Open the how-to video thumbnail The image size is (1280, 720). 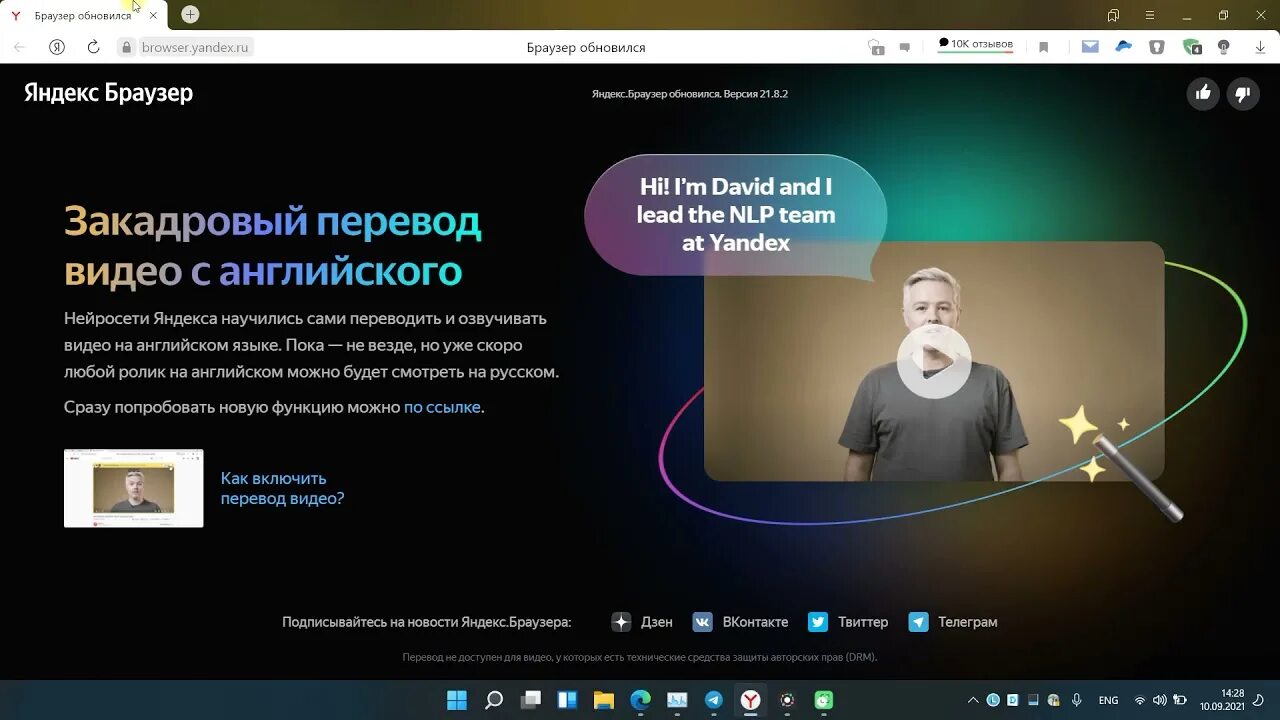[134, 488]
